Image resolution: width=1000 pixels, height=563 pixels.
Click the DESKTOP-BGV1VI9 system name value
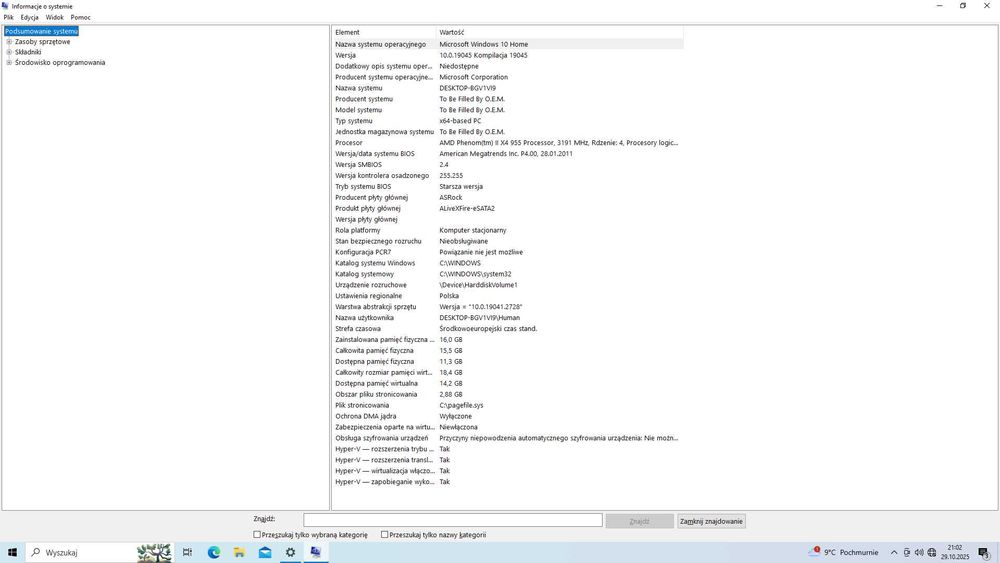tap(467, 88)
